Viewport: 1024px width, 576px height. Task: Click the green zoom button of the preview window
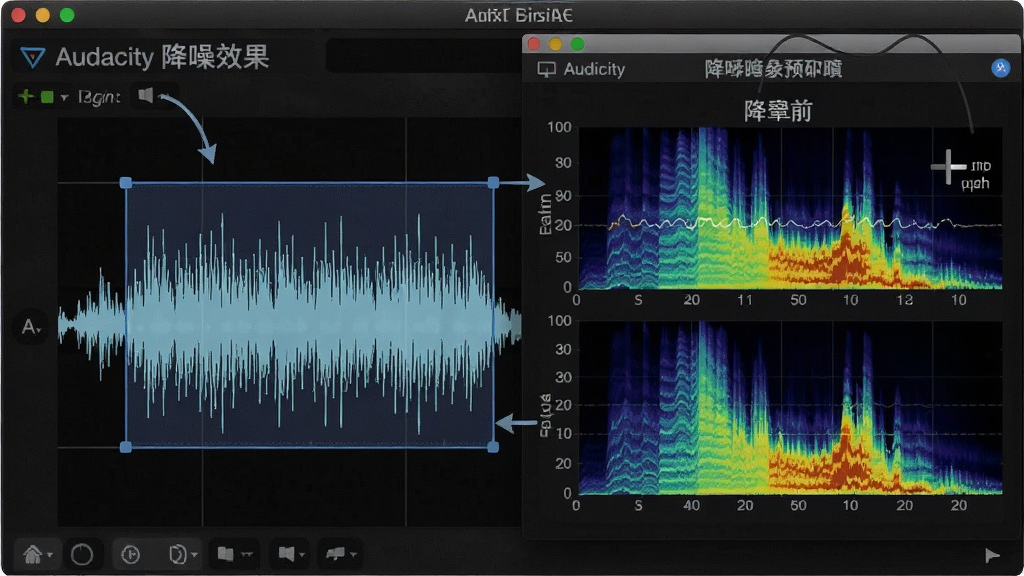[x=577, y=44]
